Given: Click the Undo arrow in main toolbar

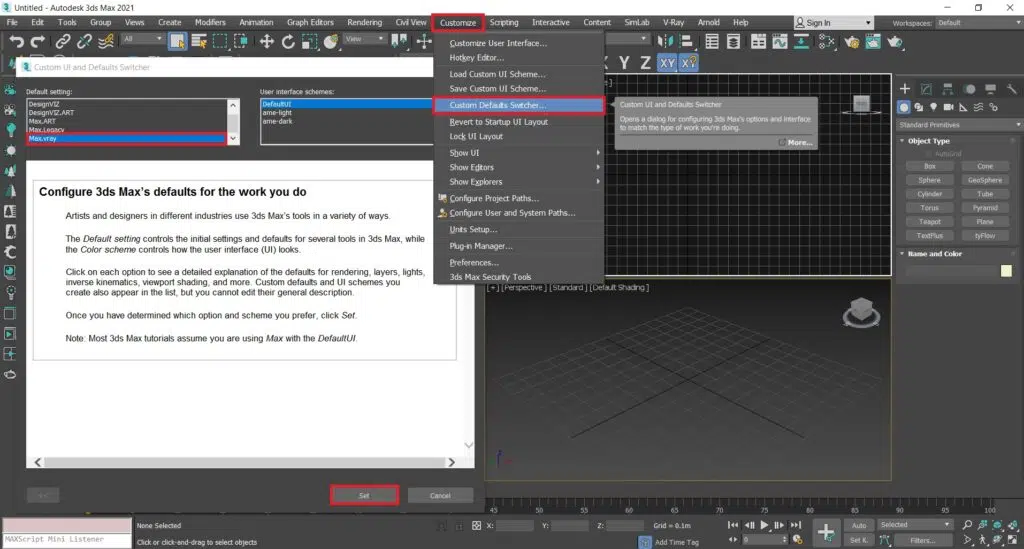Looking at the screenshot, I should (15, 41).
